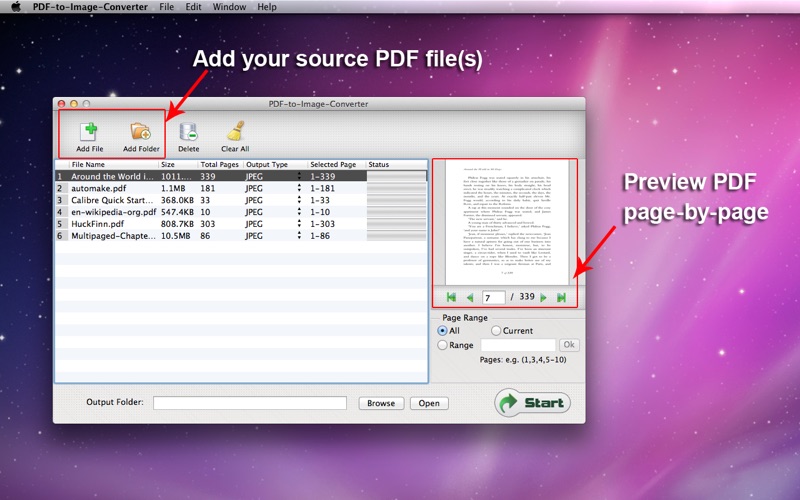Select the automake.pdf file row
Screen dimensions: 800x500
(241, 188)
